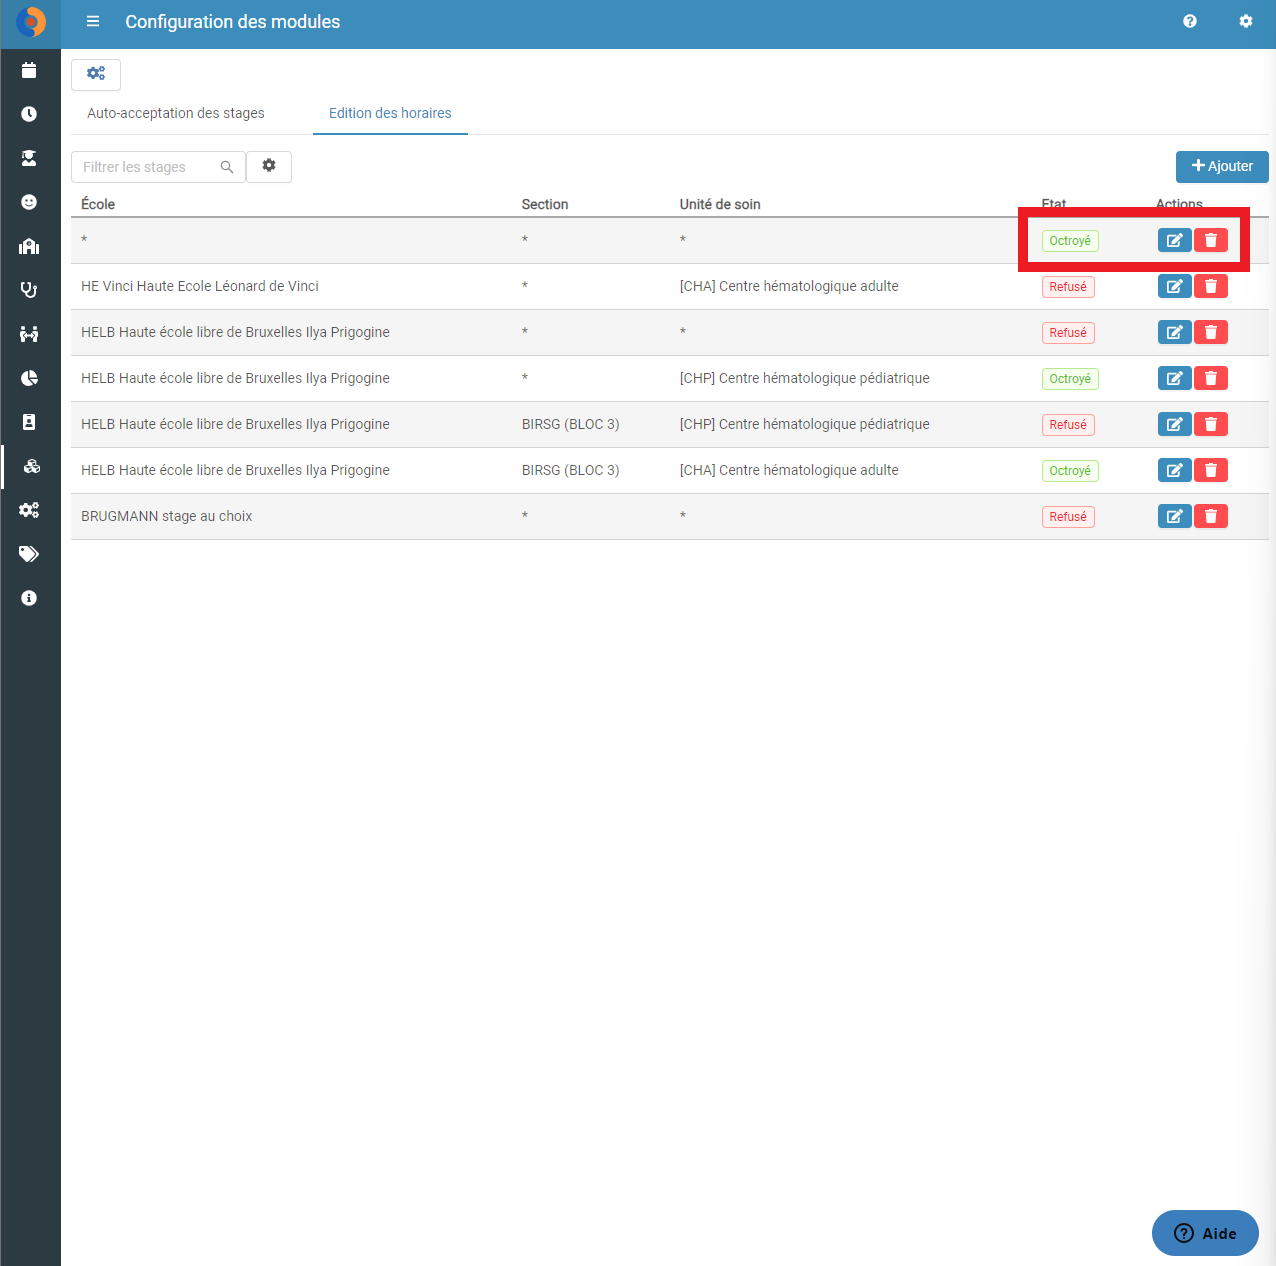Delete the BRUGMANN stage au choix row
This screenshot has width=1276, height=1266.
(x=1211, y=516)
